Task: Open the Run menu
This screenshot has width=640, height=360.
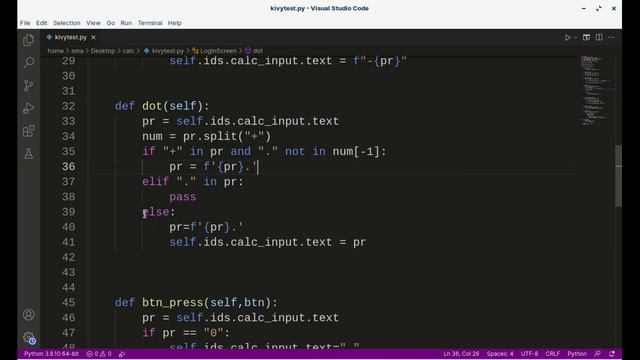Action: click(x=126, y=23)
